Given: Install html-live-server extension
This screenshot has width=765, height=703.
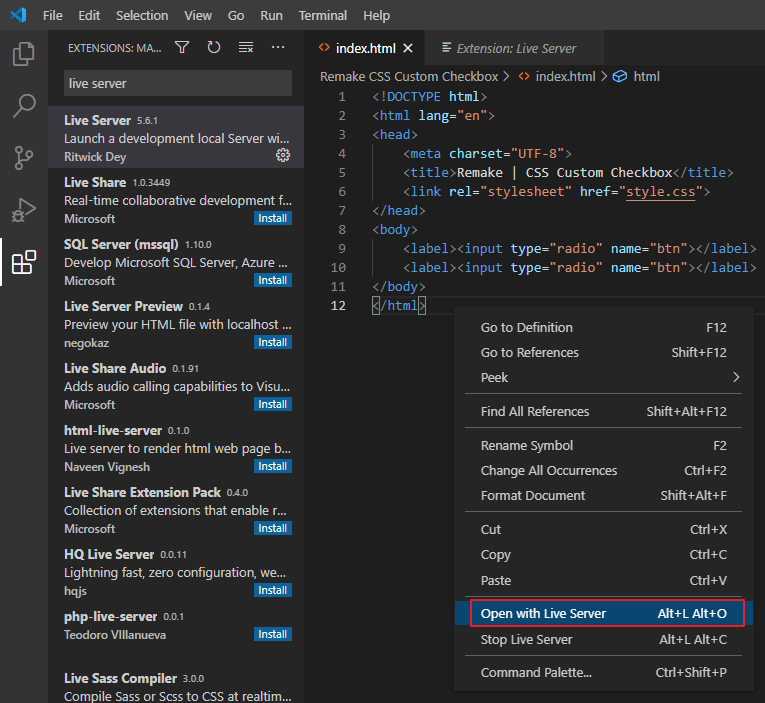Looking at the screenshot, I should pos(273,466).
